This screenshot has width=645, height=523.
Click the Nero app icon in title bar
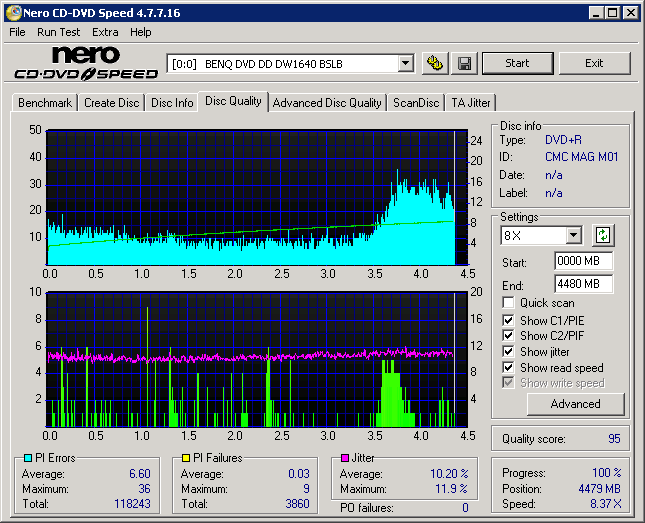[x=12, y=12]
